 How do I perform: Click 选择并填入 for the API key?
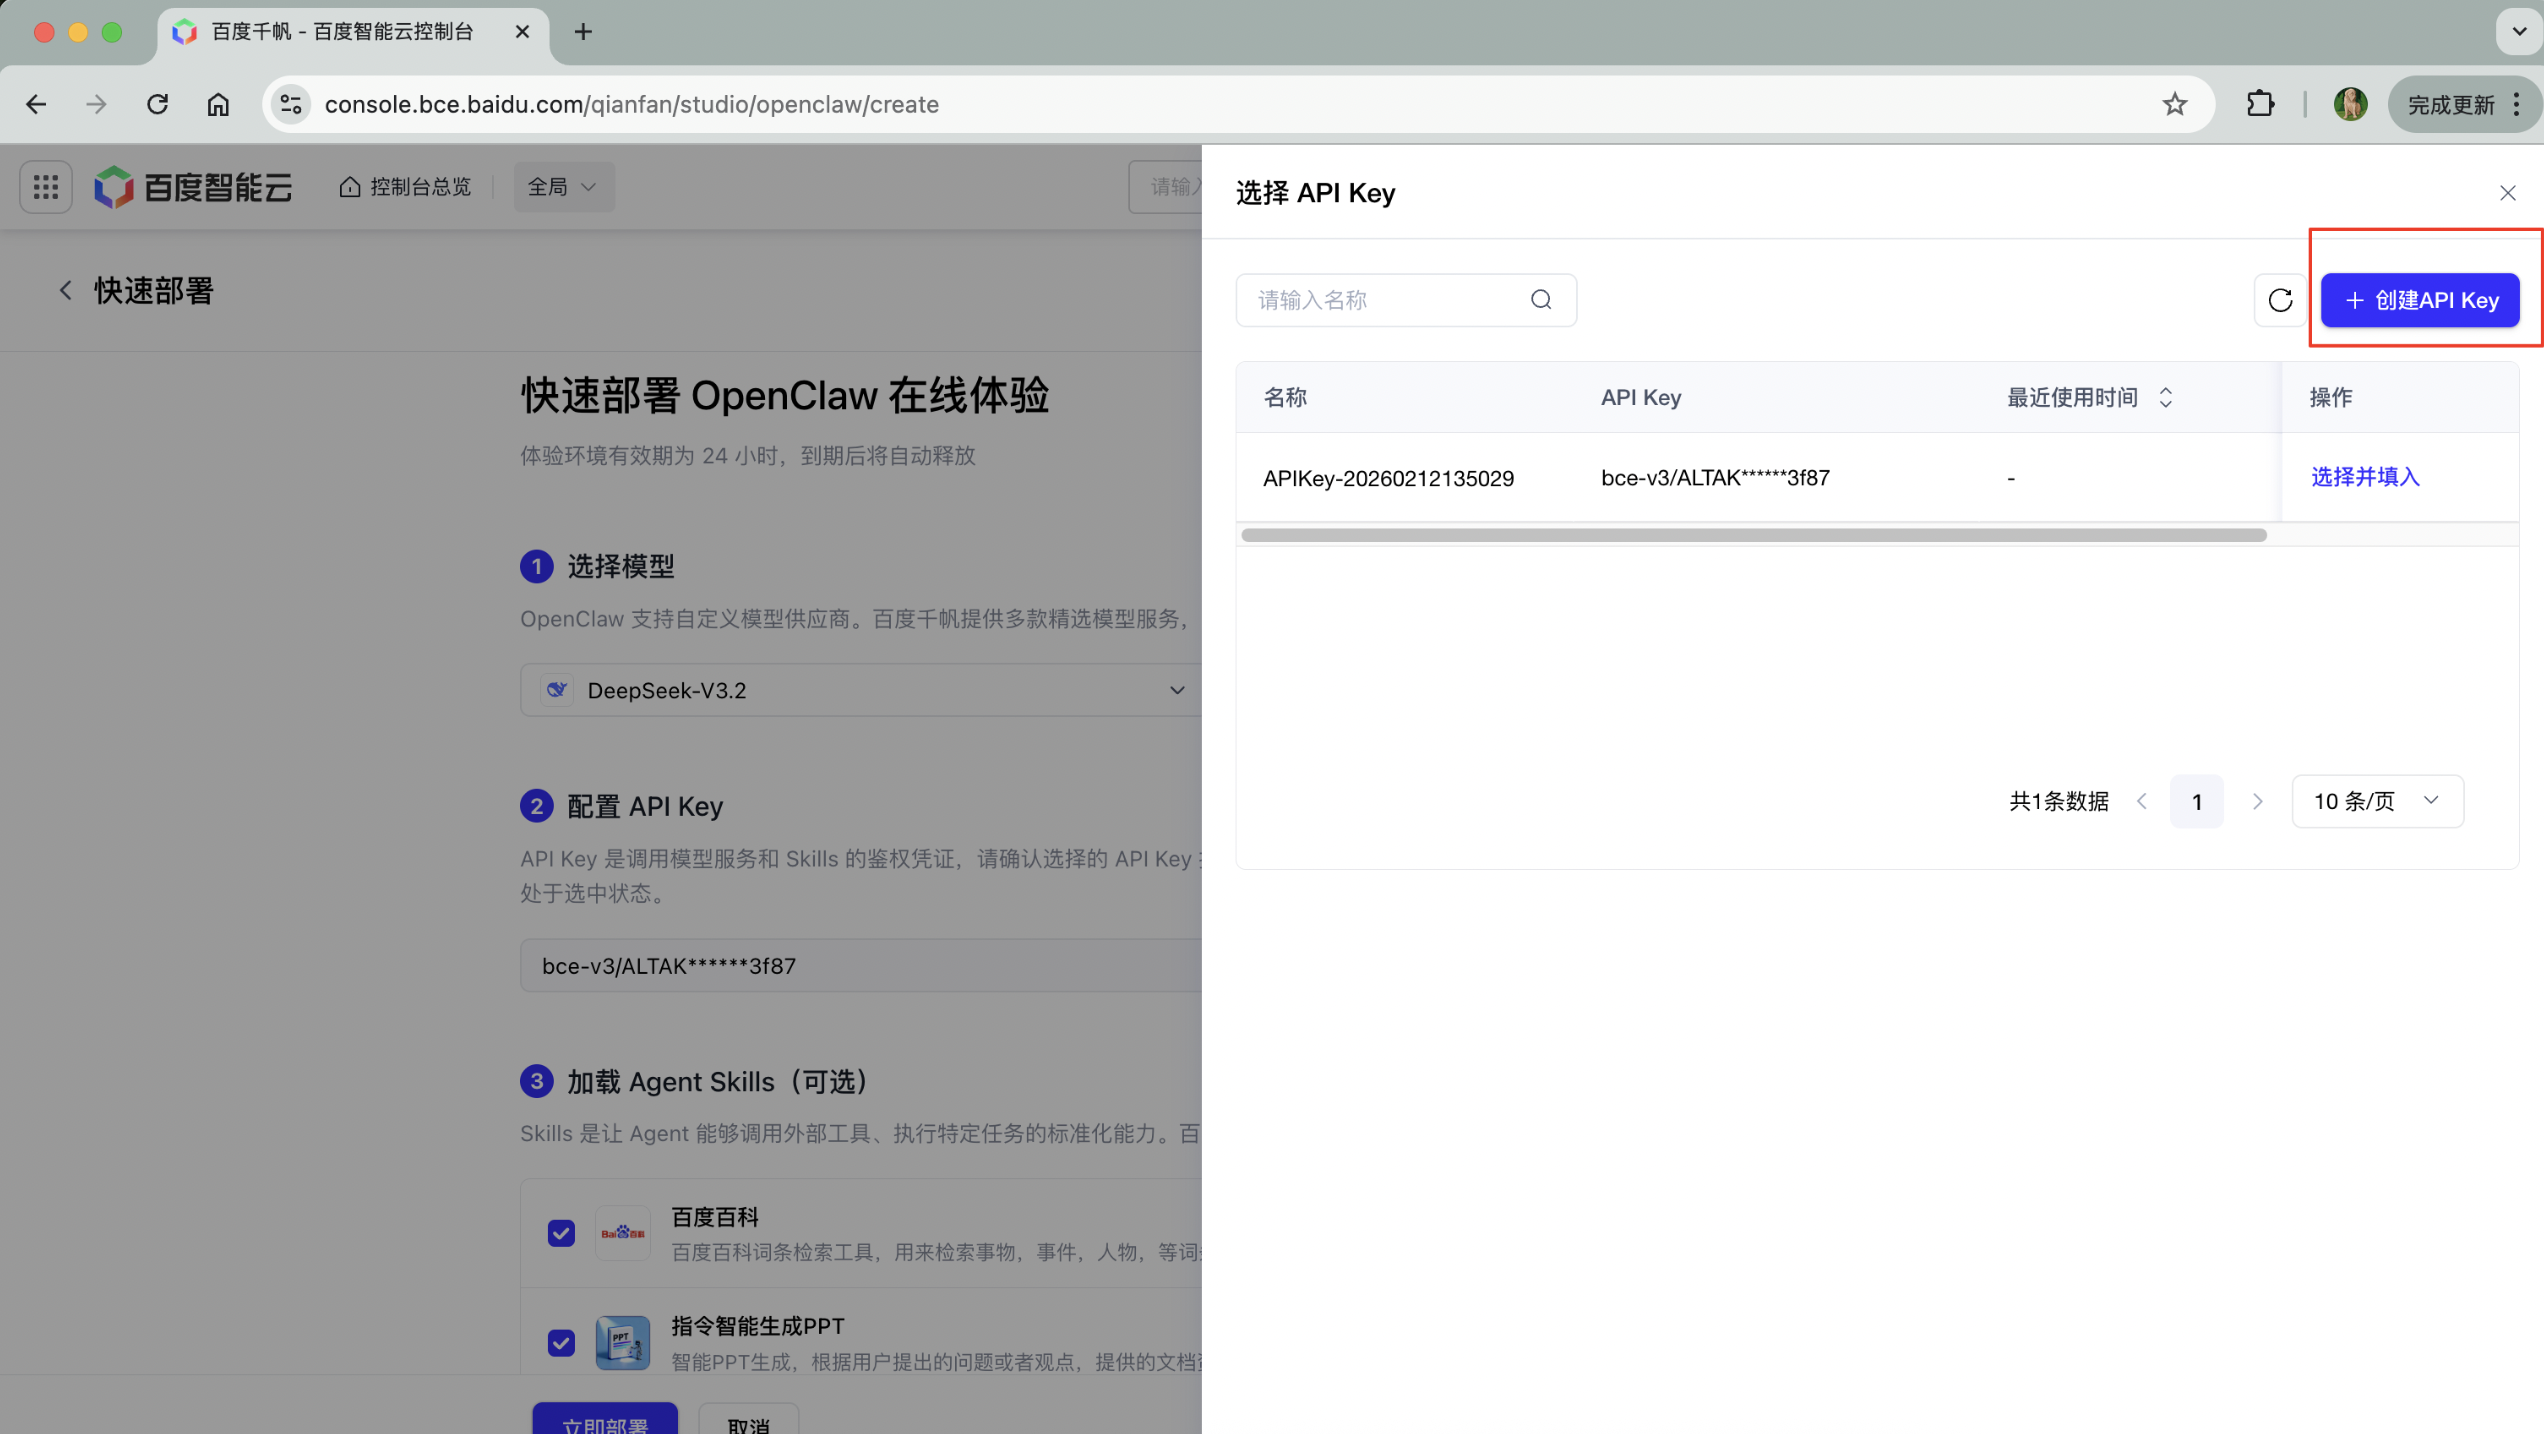point(2364,477)
